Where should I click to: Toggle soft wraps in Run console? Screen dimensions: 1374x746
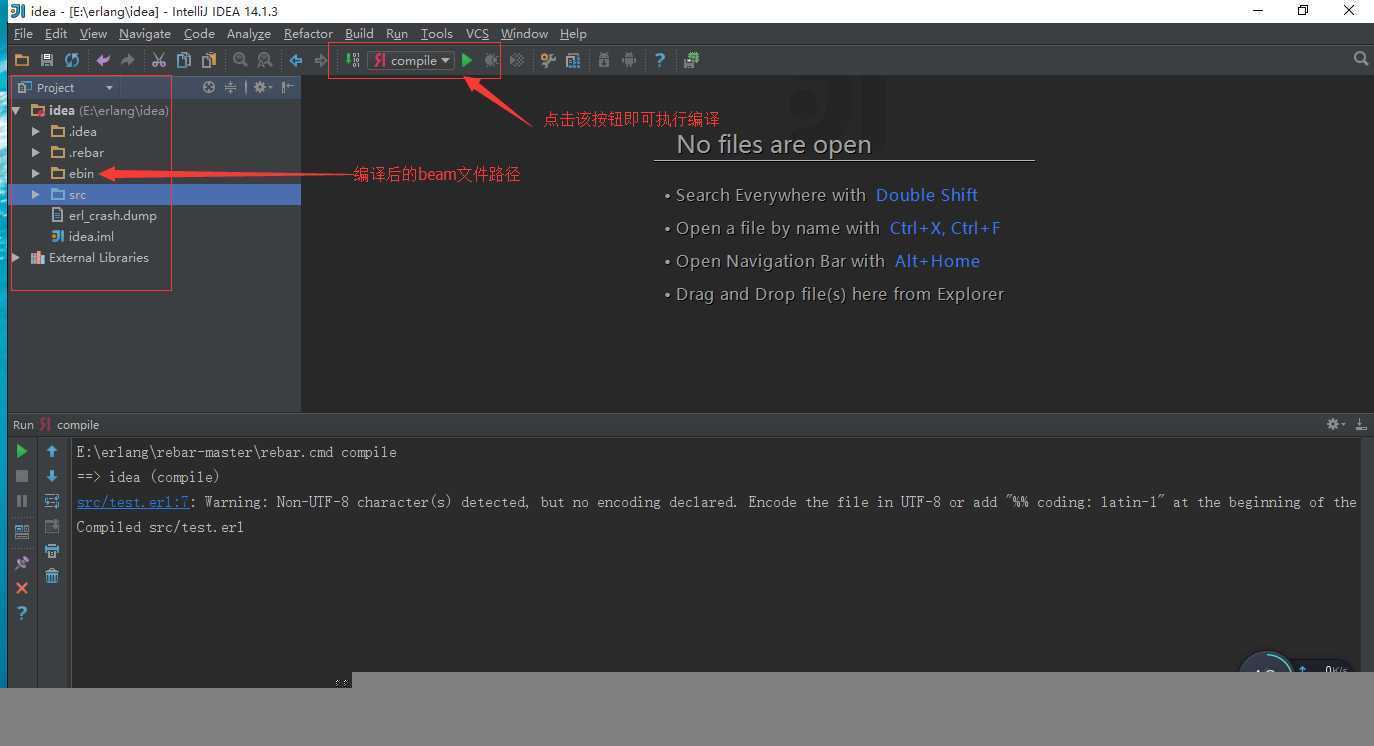52,501
